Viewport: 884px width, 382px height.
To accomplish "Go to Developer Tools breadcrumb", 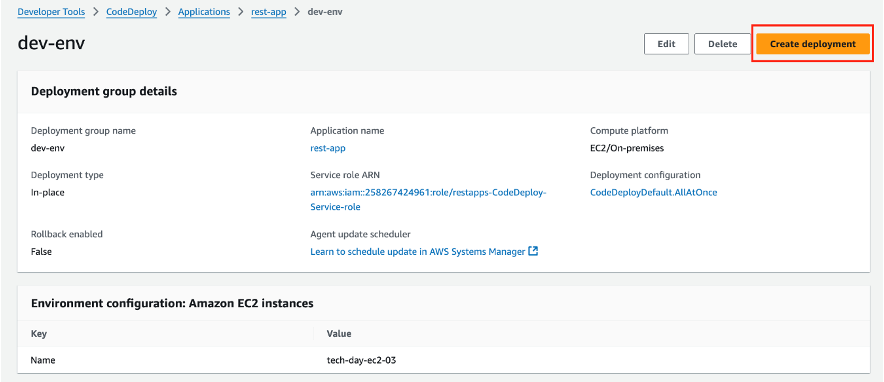I will 51,12.
